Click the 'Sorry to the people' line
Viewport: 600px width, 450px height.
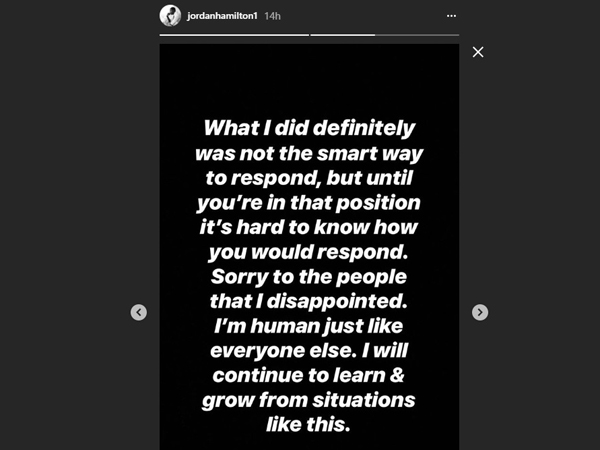(309, 277)
